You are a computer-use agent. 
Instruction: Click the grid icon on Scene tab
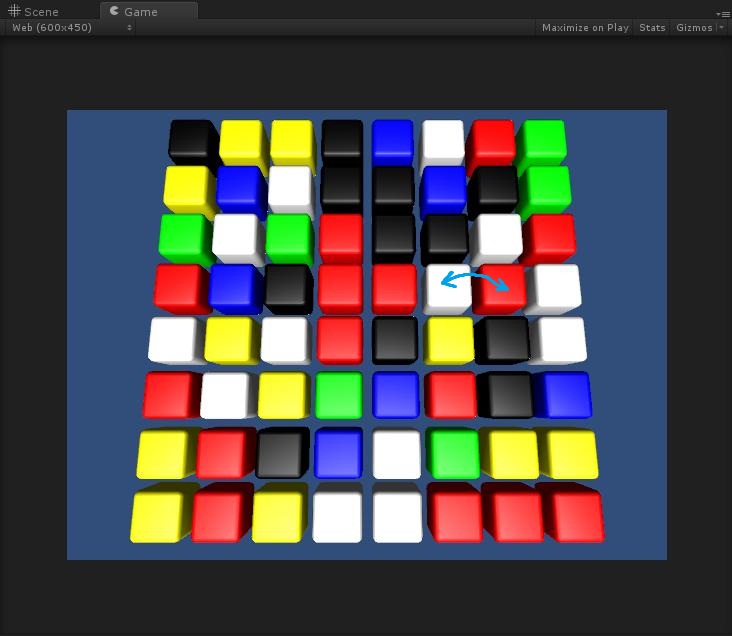pos(14,11)
